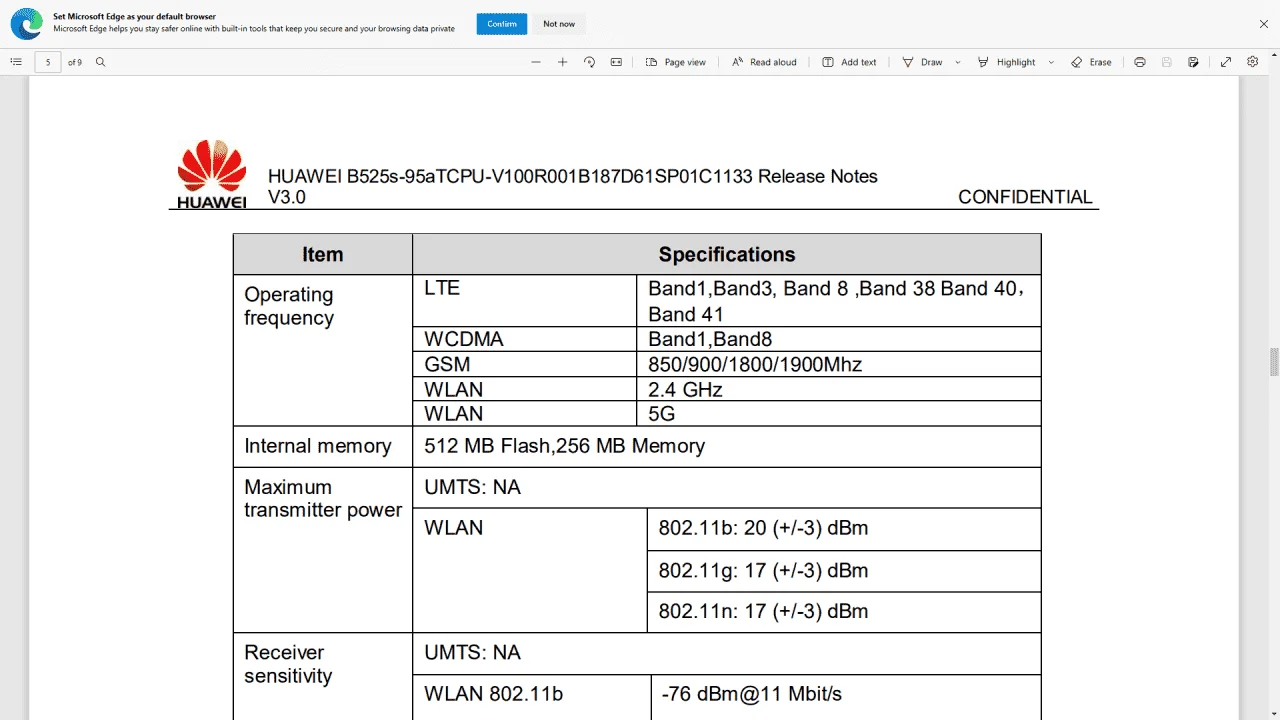
Task: Click the vertical scrollbar thumb
Action: pyautogui.click(x=1274, y=362)
